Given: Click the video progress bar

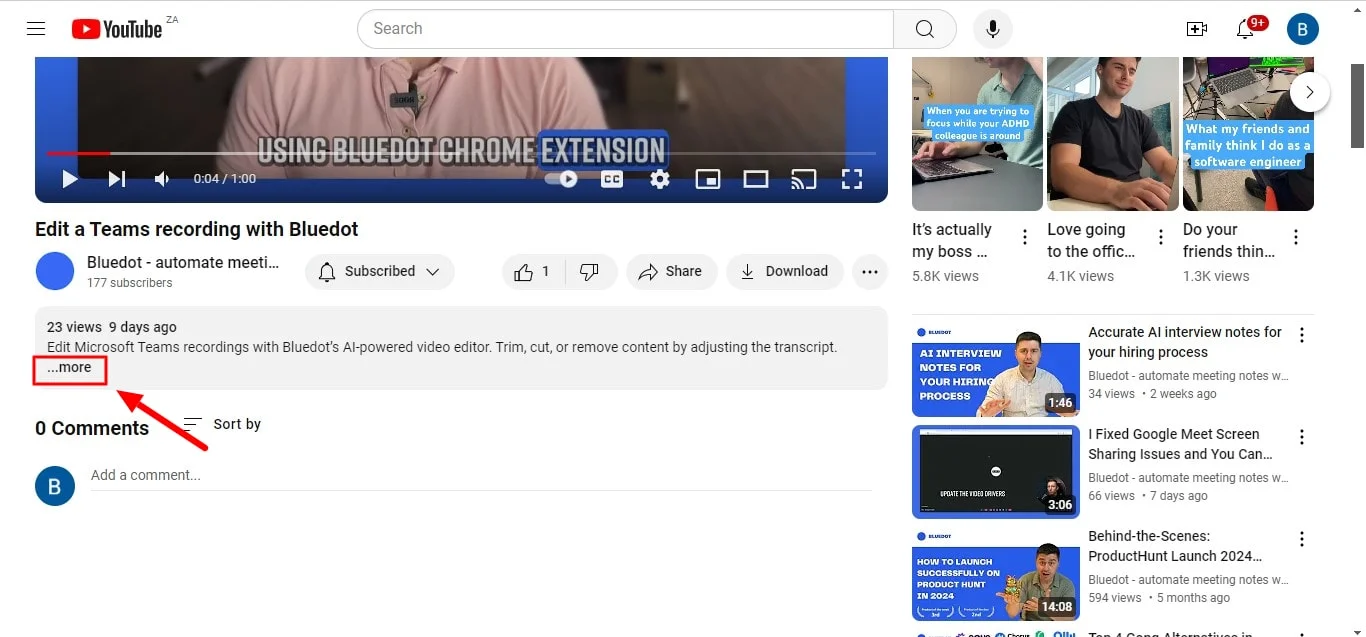Looking at the screenshot, I should click(x=461, y=153).
